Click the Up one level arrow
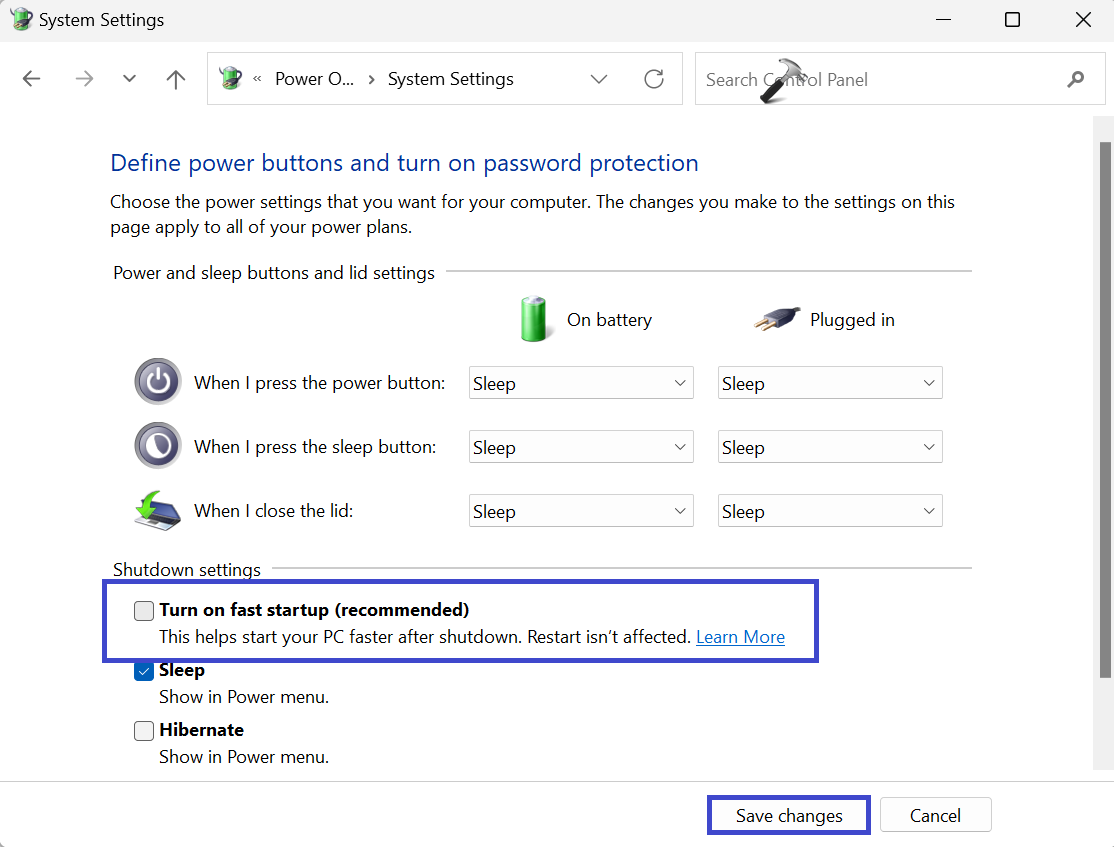Image resolution: width=1114 pixels, height=847 pixels. point(176,79)
